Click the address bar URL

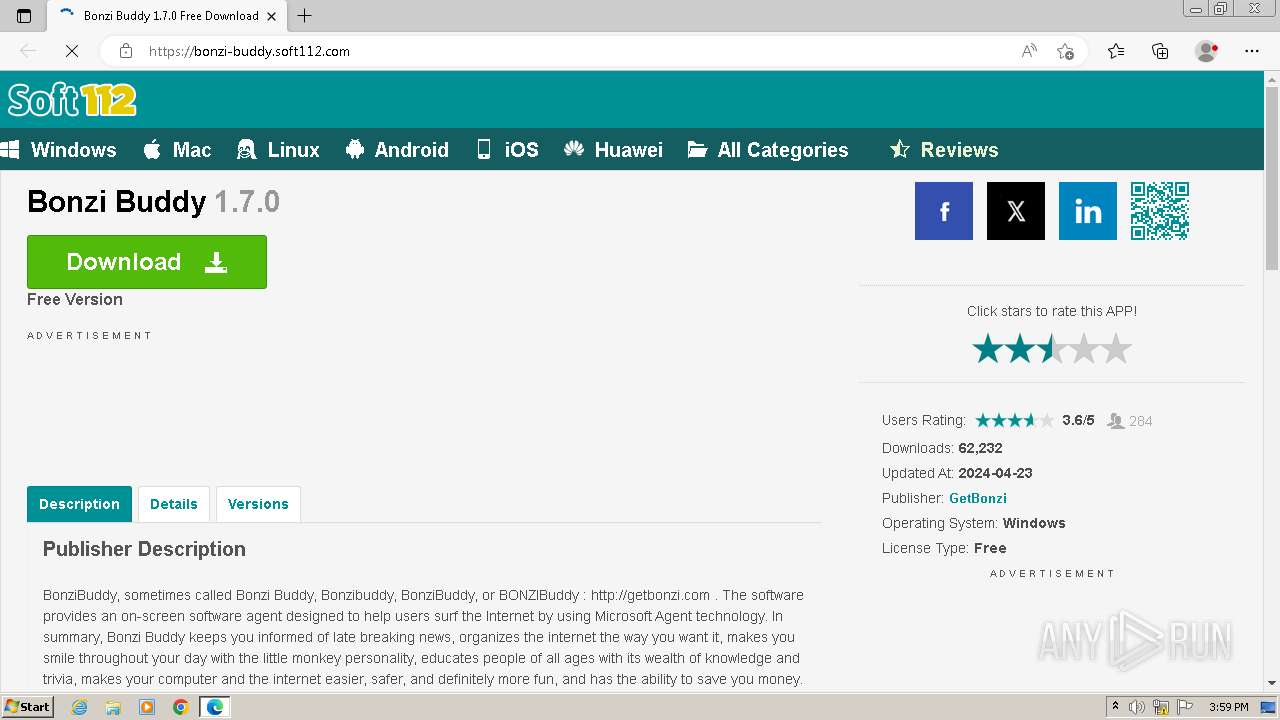point(249,51)
